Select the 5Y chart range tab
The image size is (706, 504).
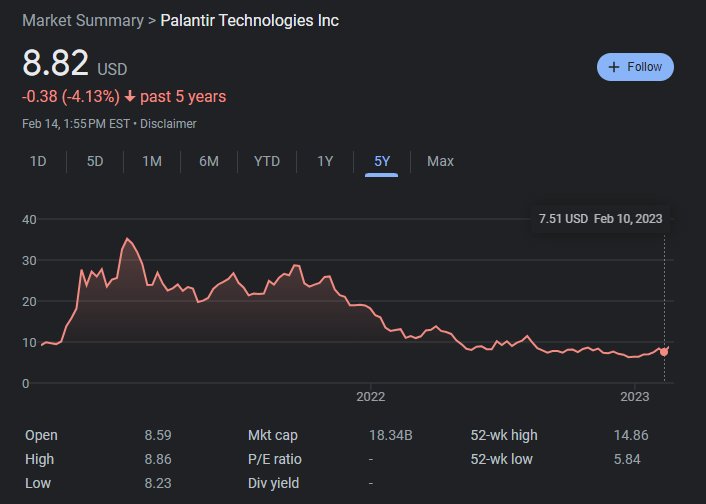point(382,161)
